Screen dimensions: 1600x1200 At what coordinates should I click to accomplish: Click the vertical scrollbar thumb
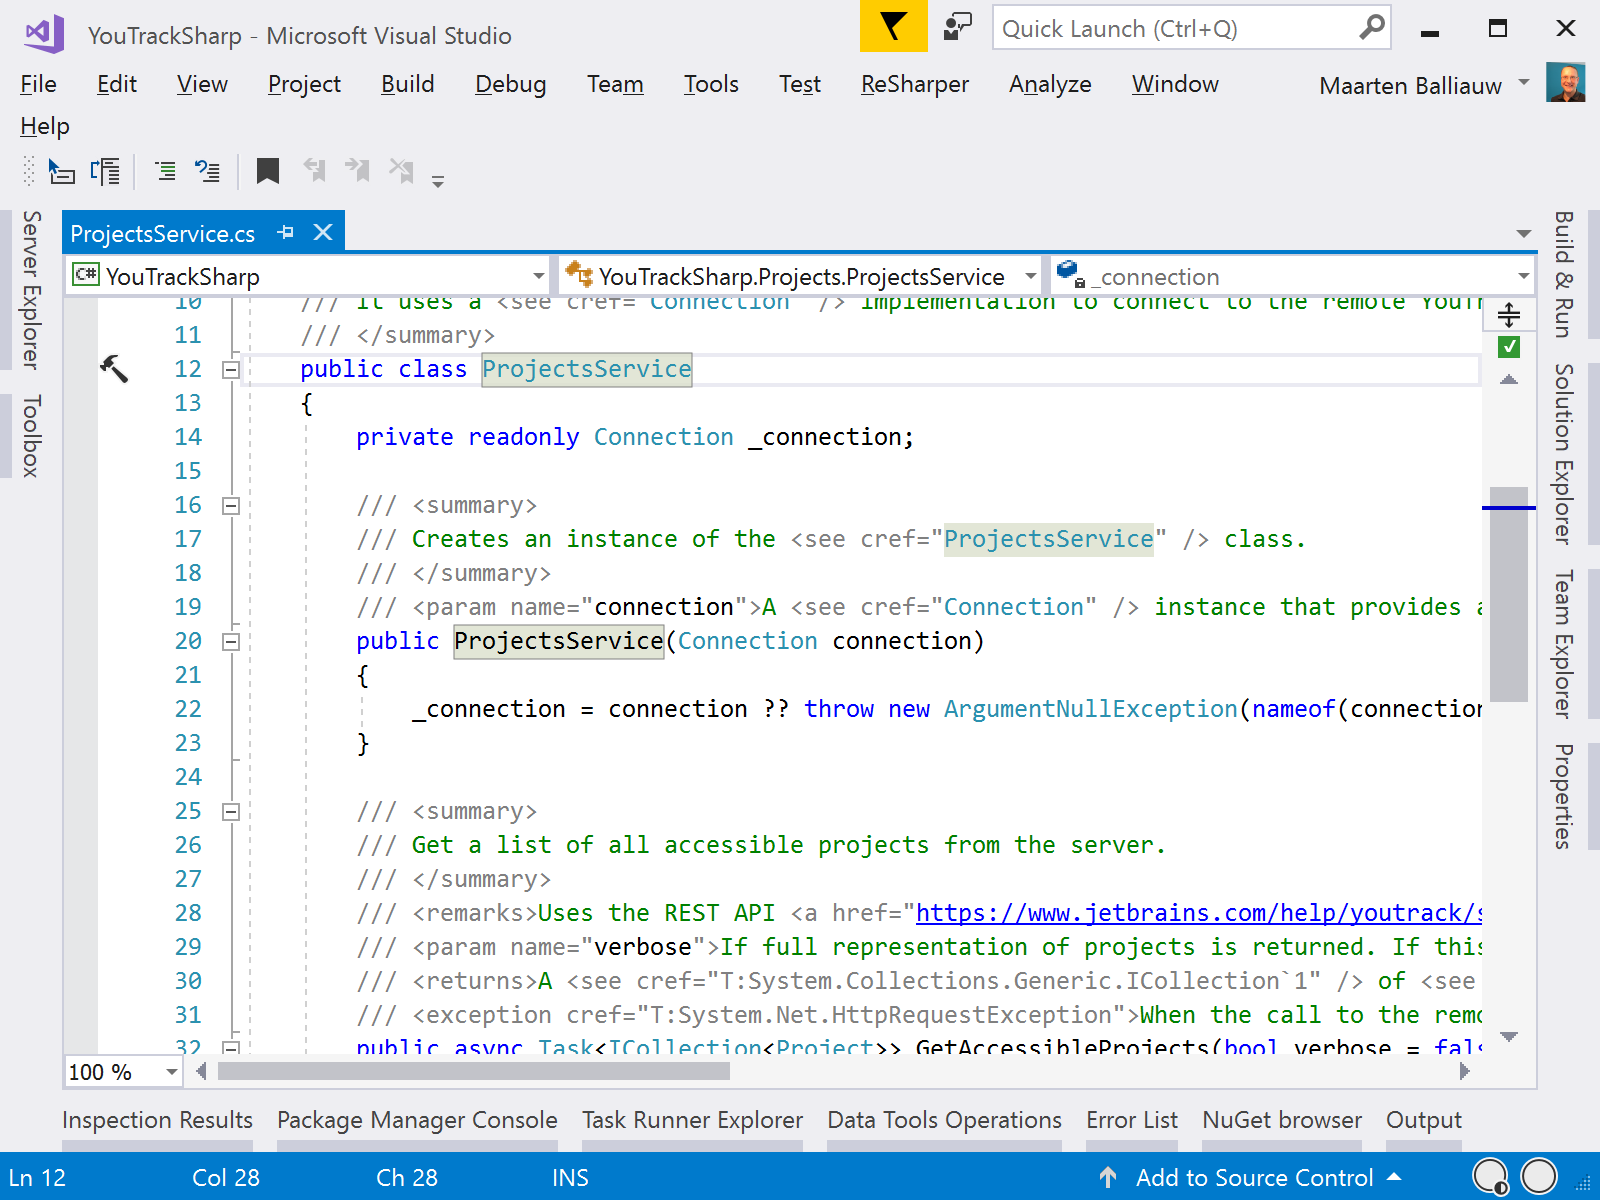[x=1509, y=595]
